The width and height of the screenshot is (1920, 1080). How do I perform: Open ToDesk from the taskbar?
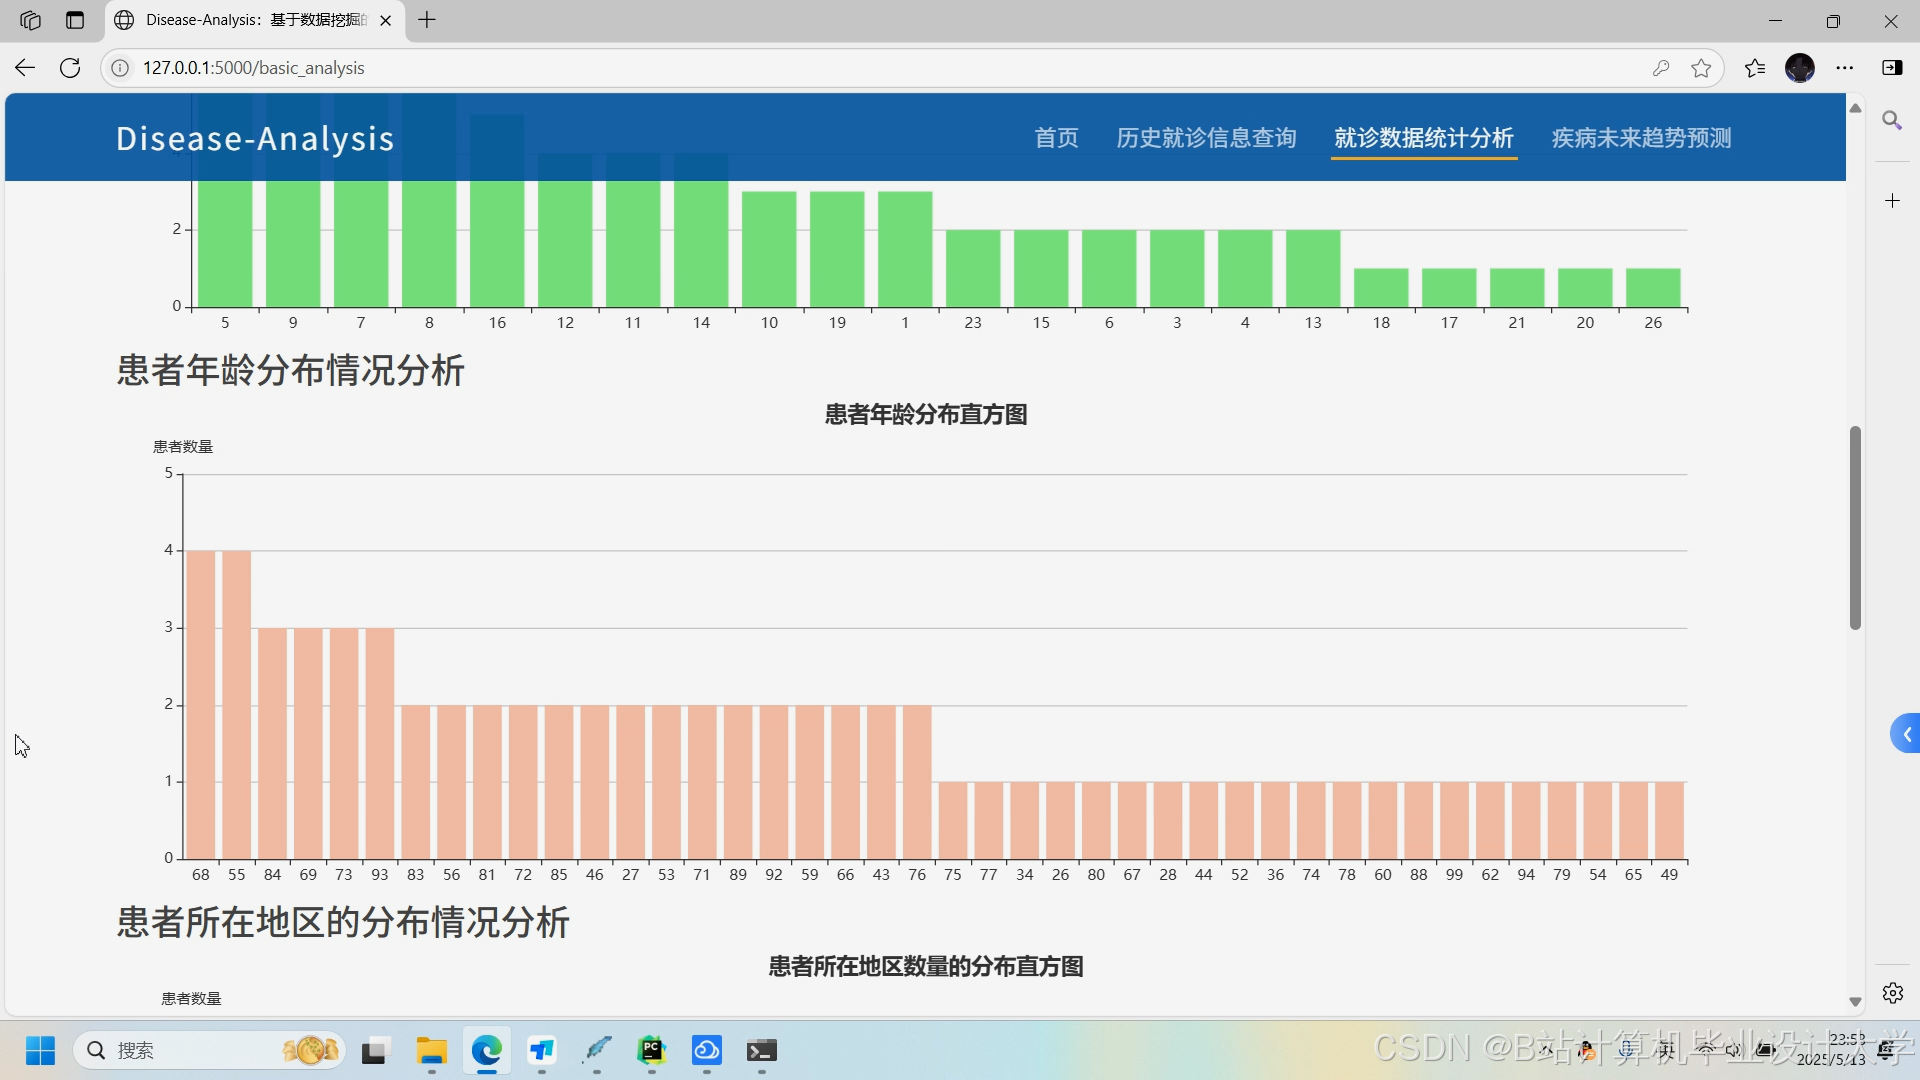point(541,1051)
